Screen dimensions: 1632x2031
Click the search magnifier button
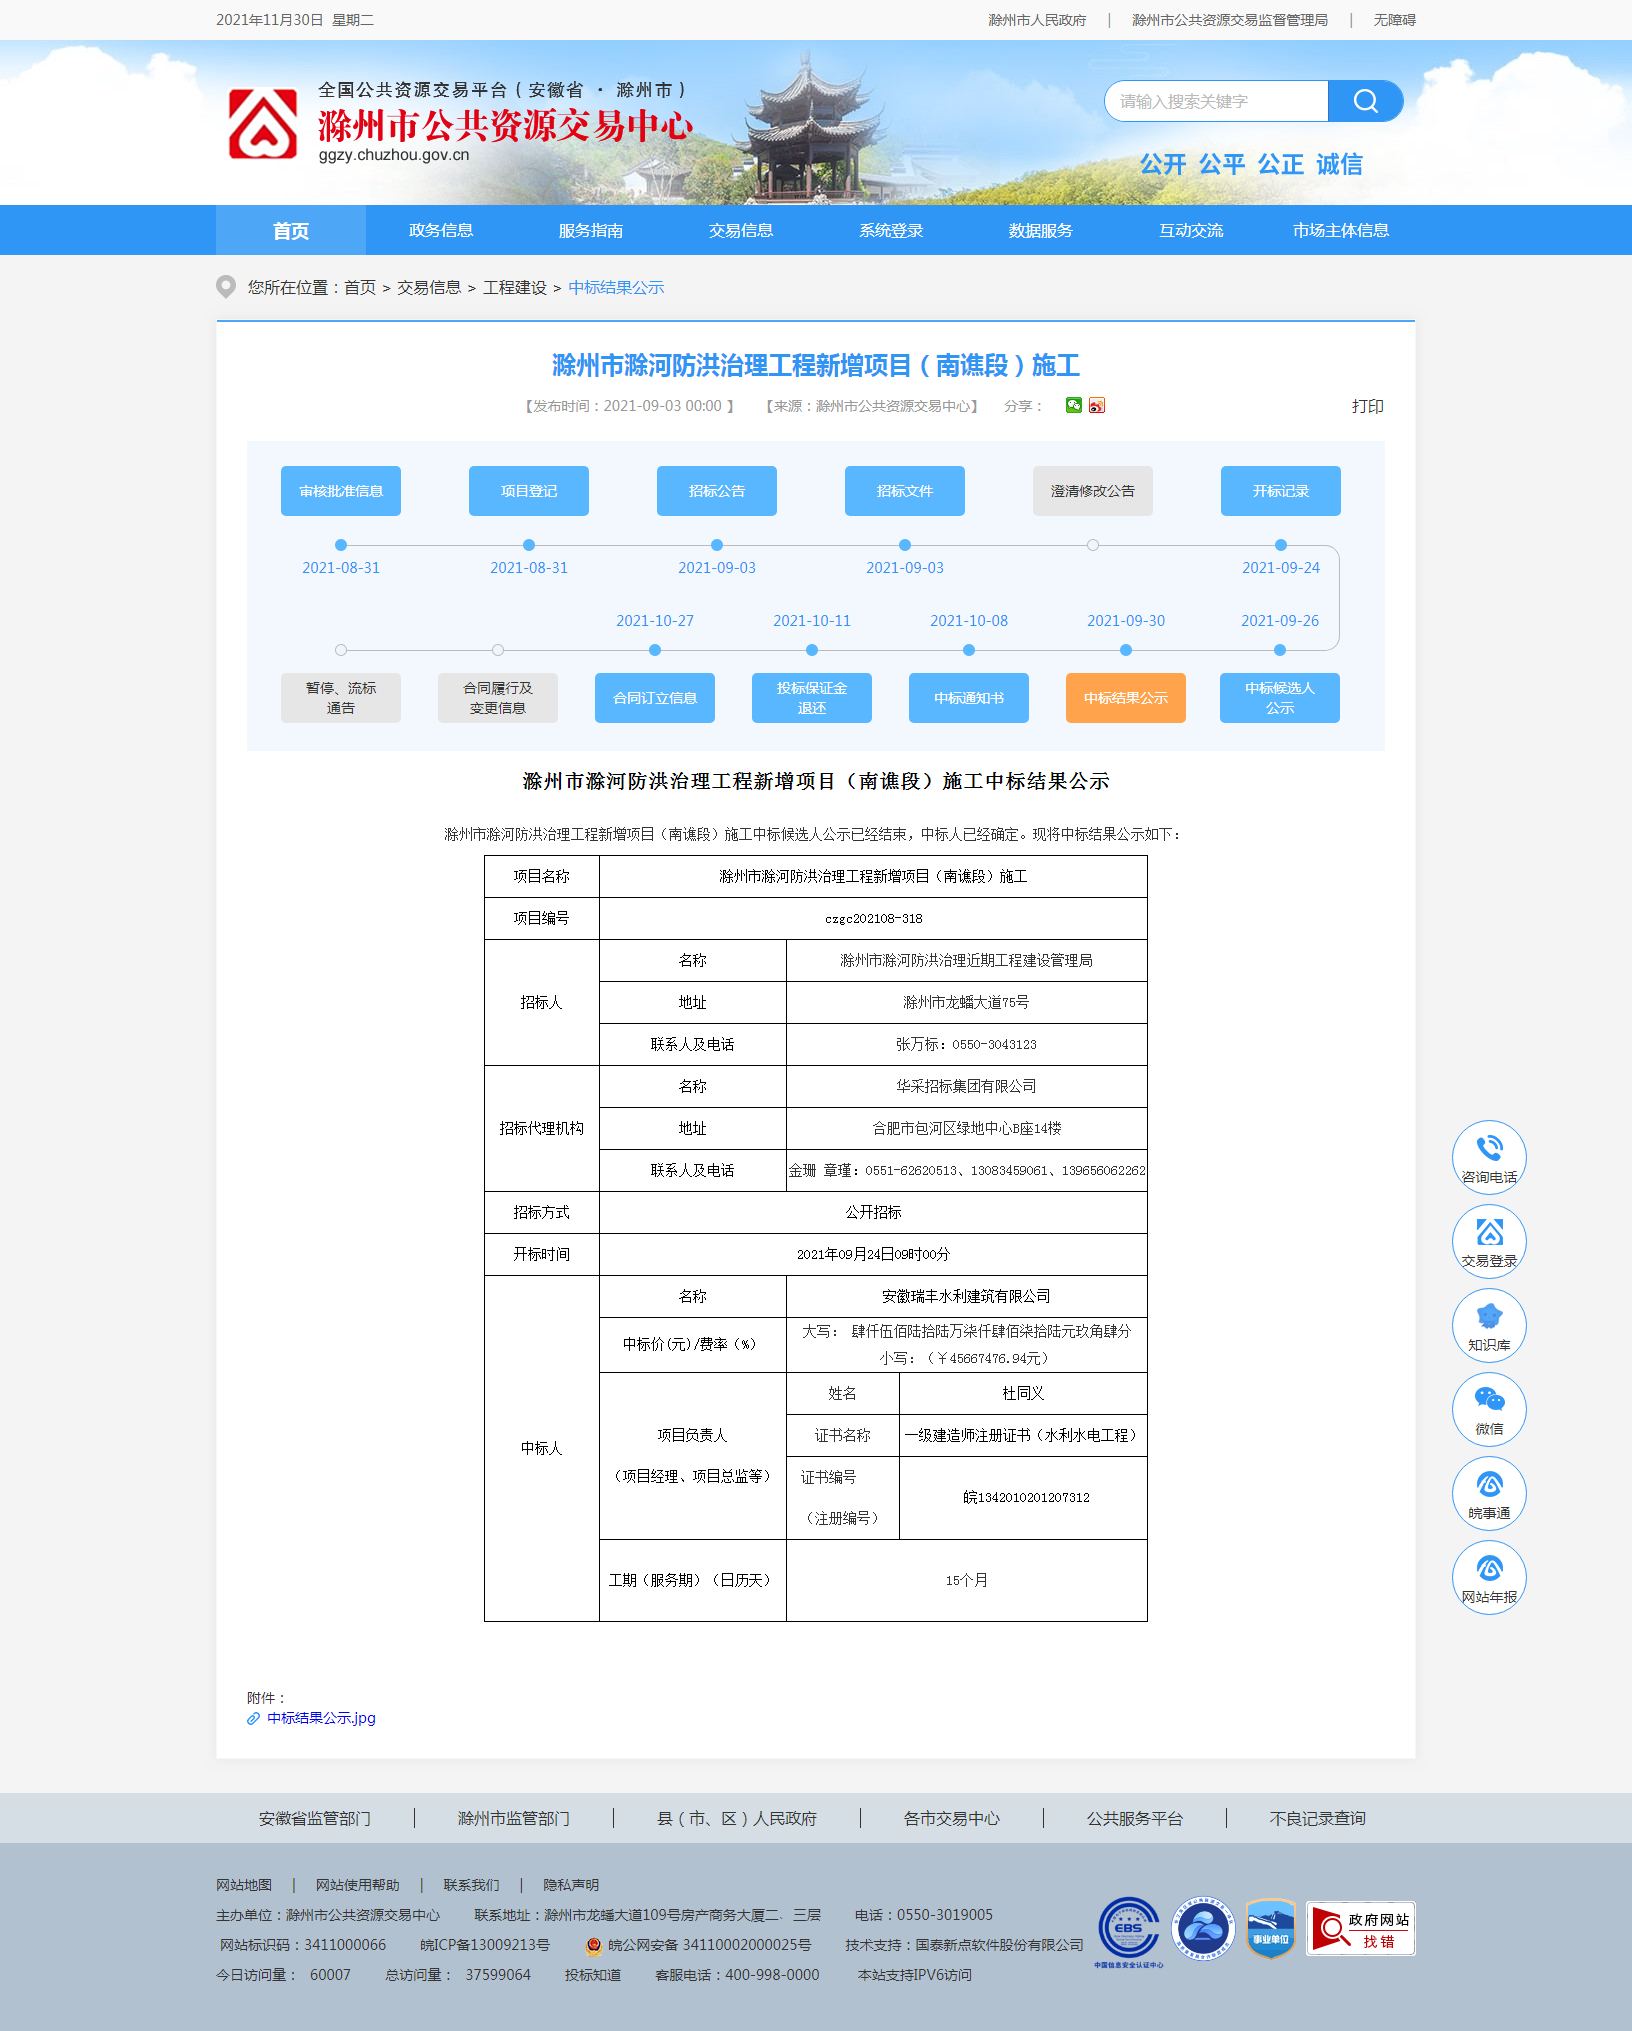coord(1365,101)
